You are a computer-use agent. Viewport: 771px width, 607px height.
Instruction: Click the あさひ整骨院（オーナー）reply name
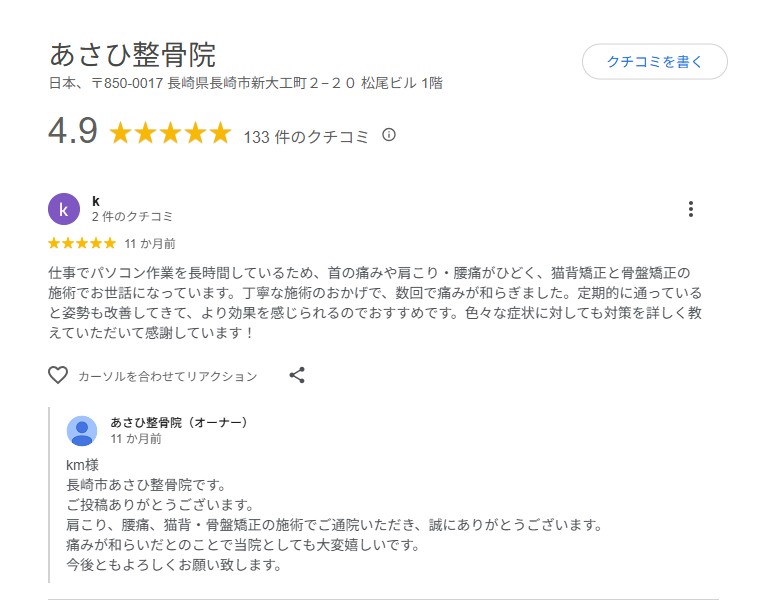coord(179,423)
